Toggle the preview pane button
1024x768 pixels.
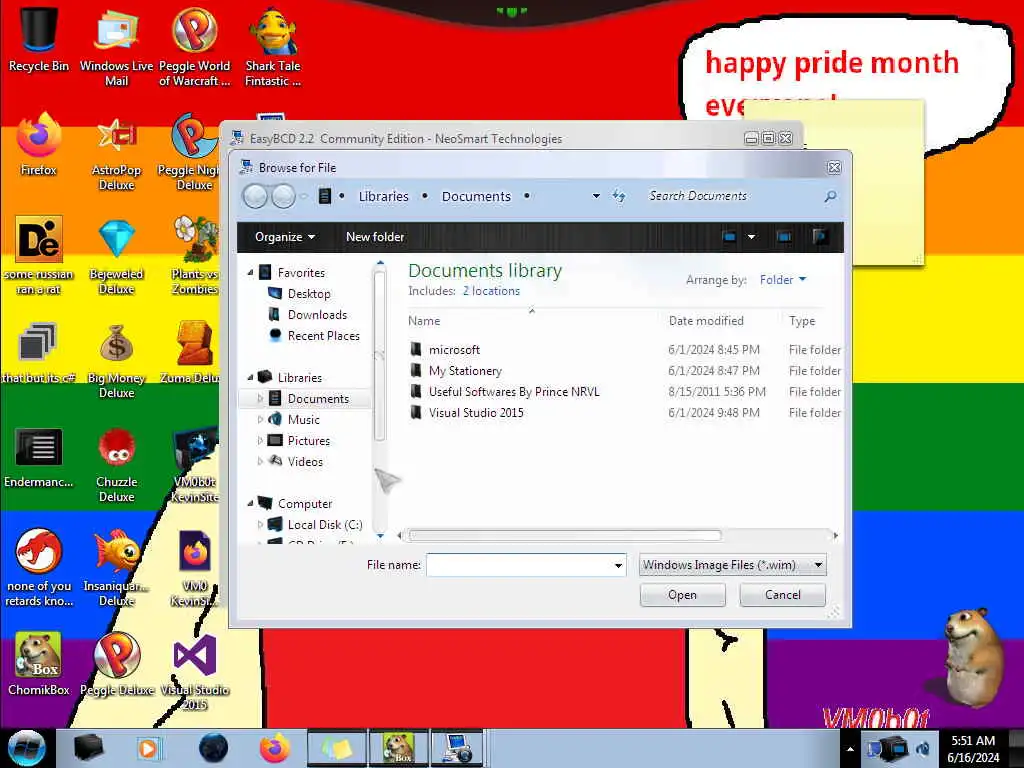point(784,236)
